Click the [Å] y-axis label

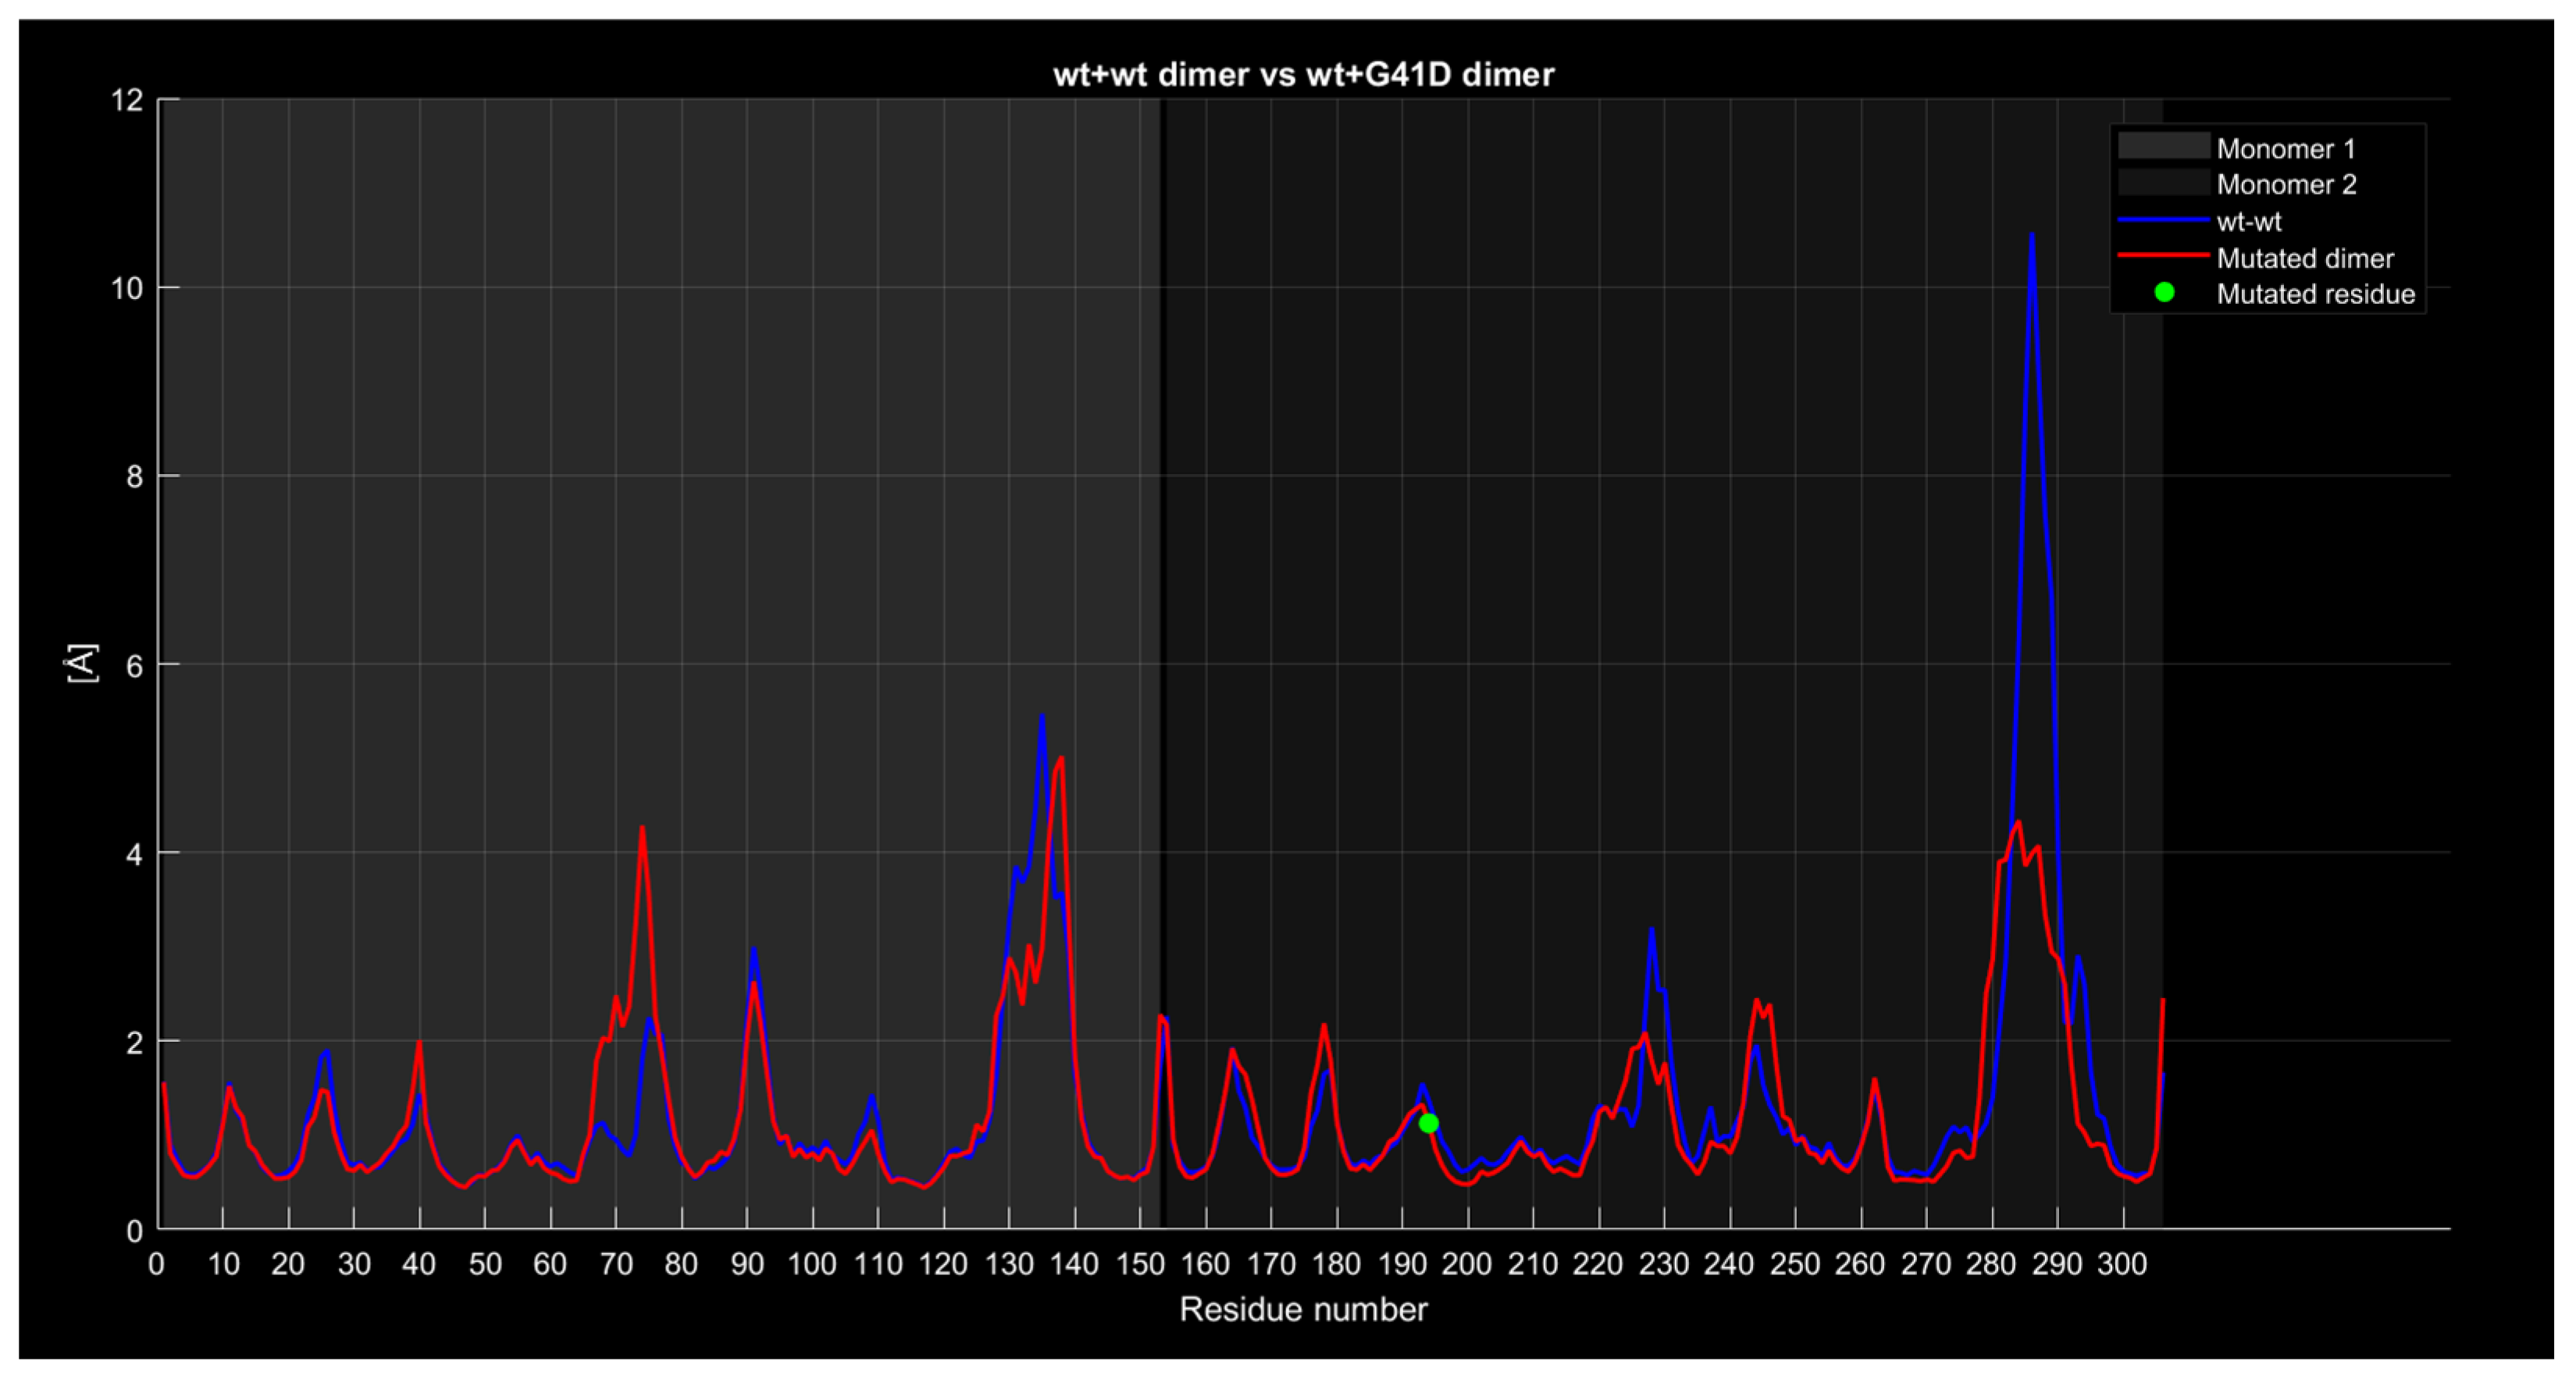coord(82,663)
